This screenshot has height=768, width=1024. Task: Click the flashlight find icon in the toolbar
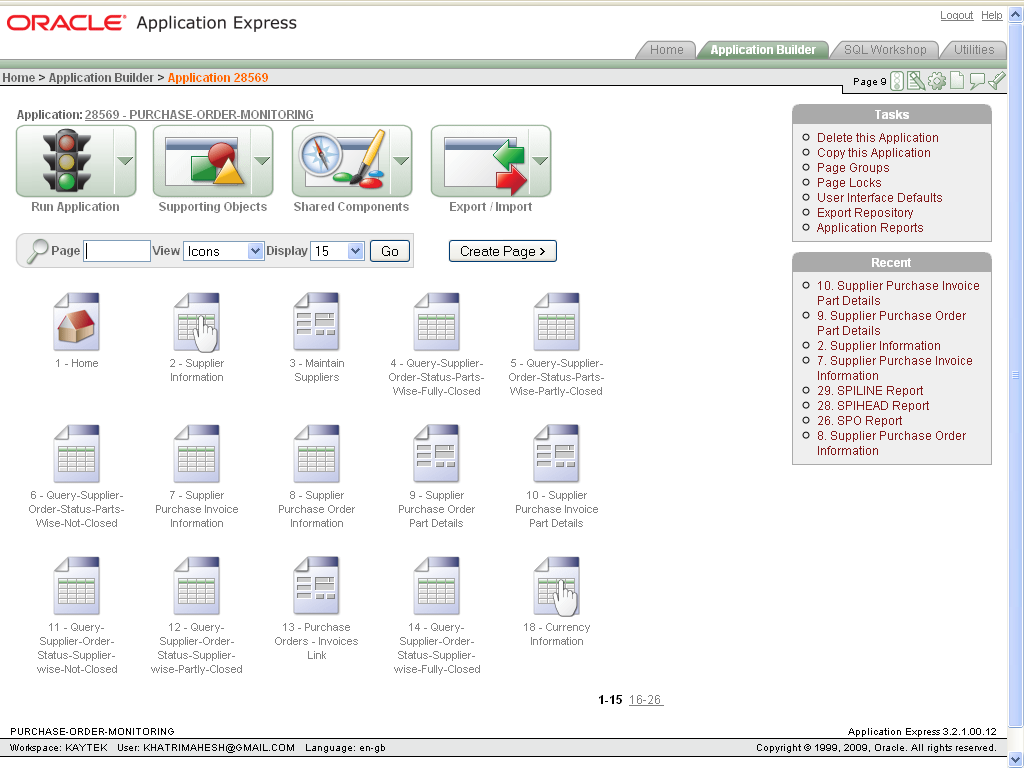point(997,81)
